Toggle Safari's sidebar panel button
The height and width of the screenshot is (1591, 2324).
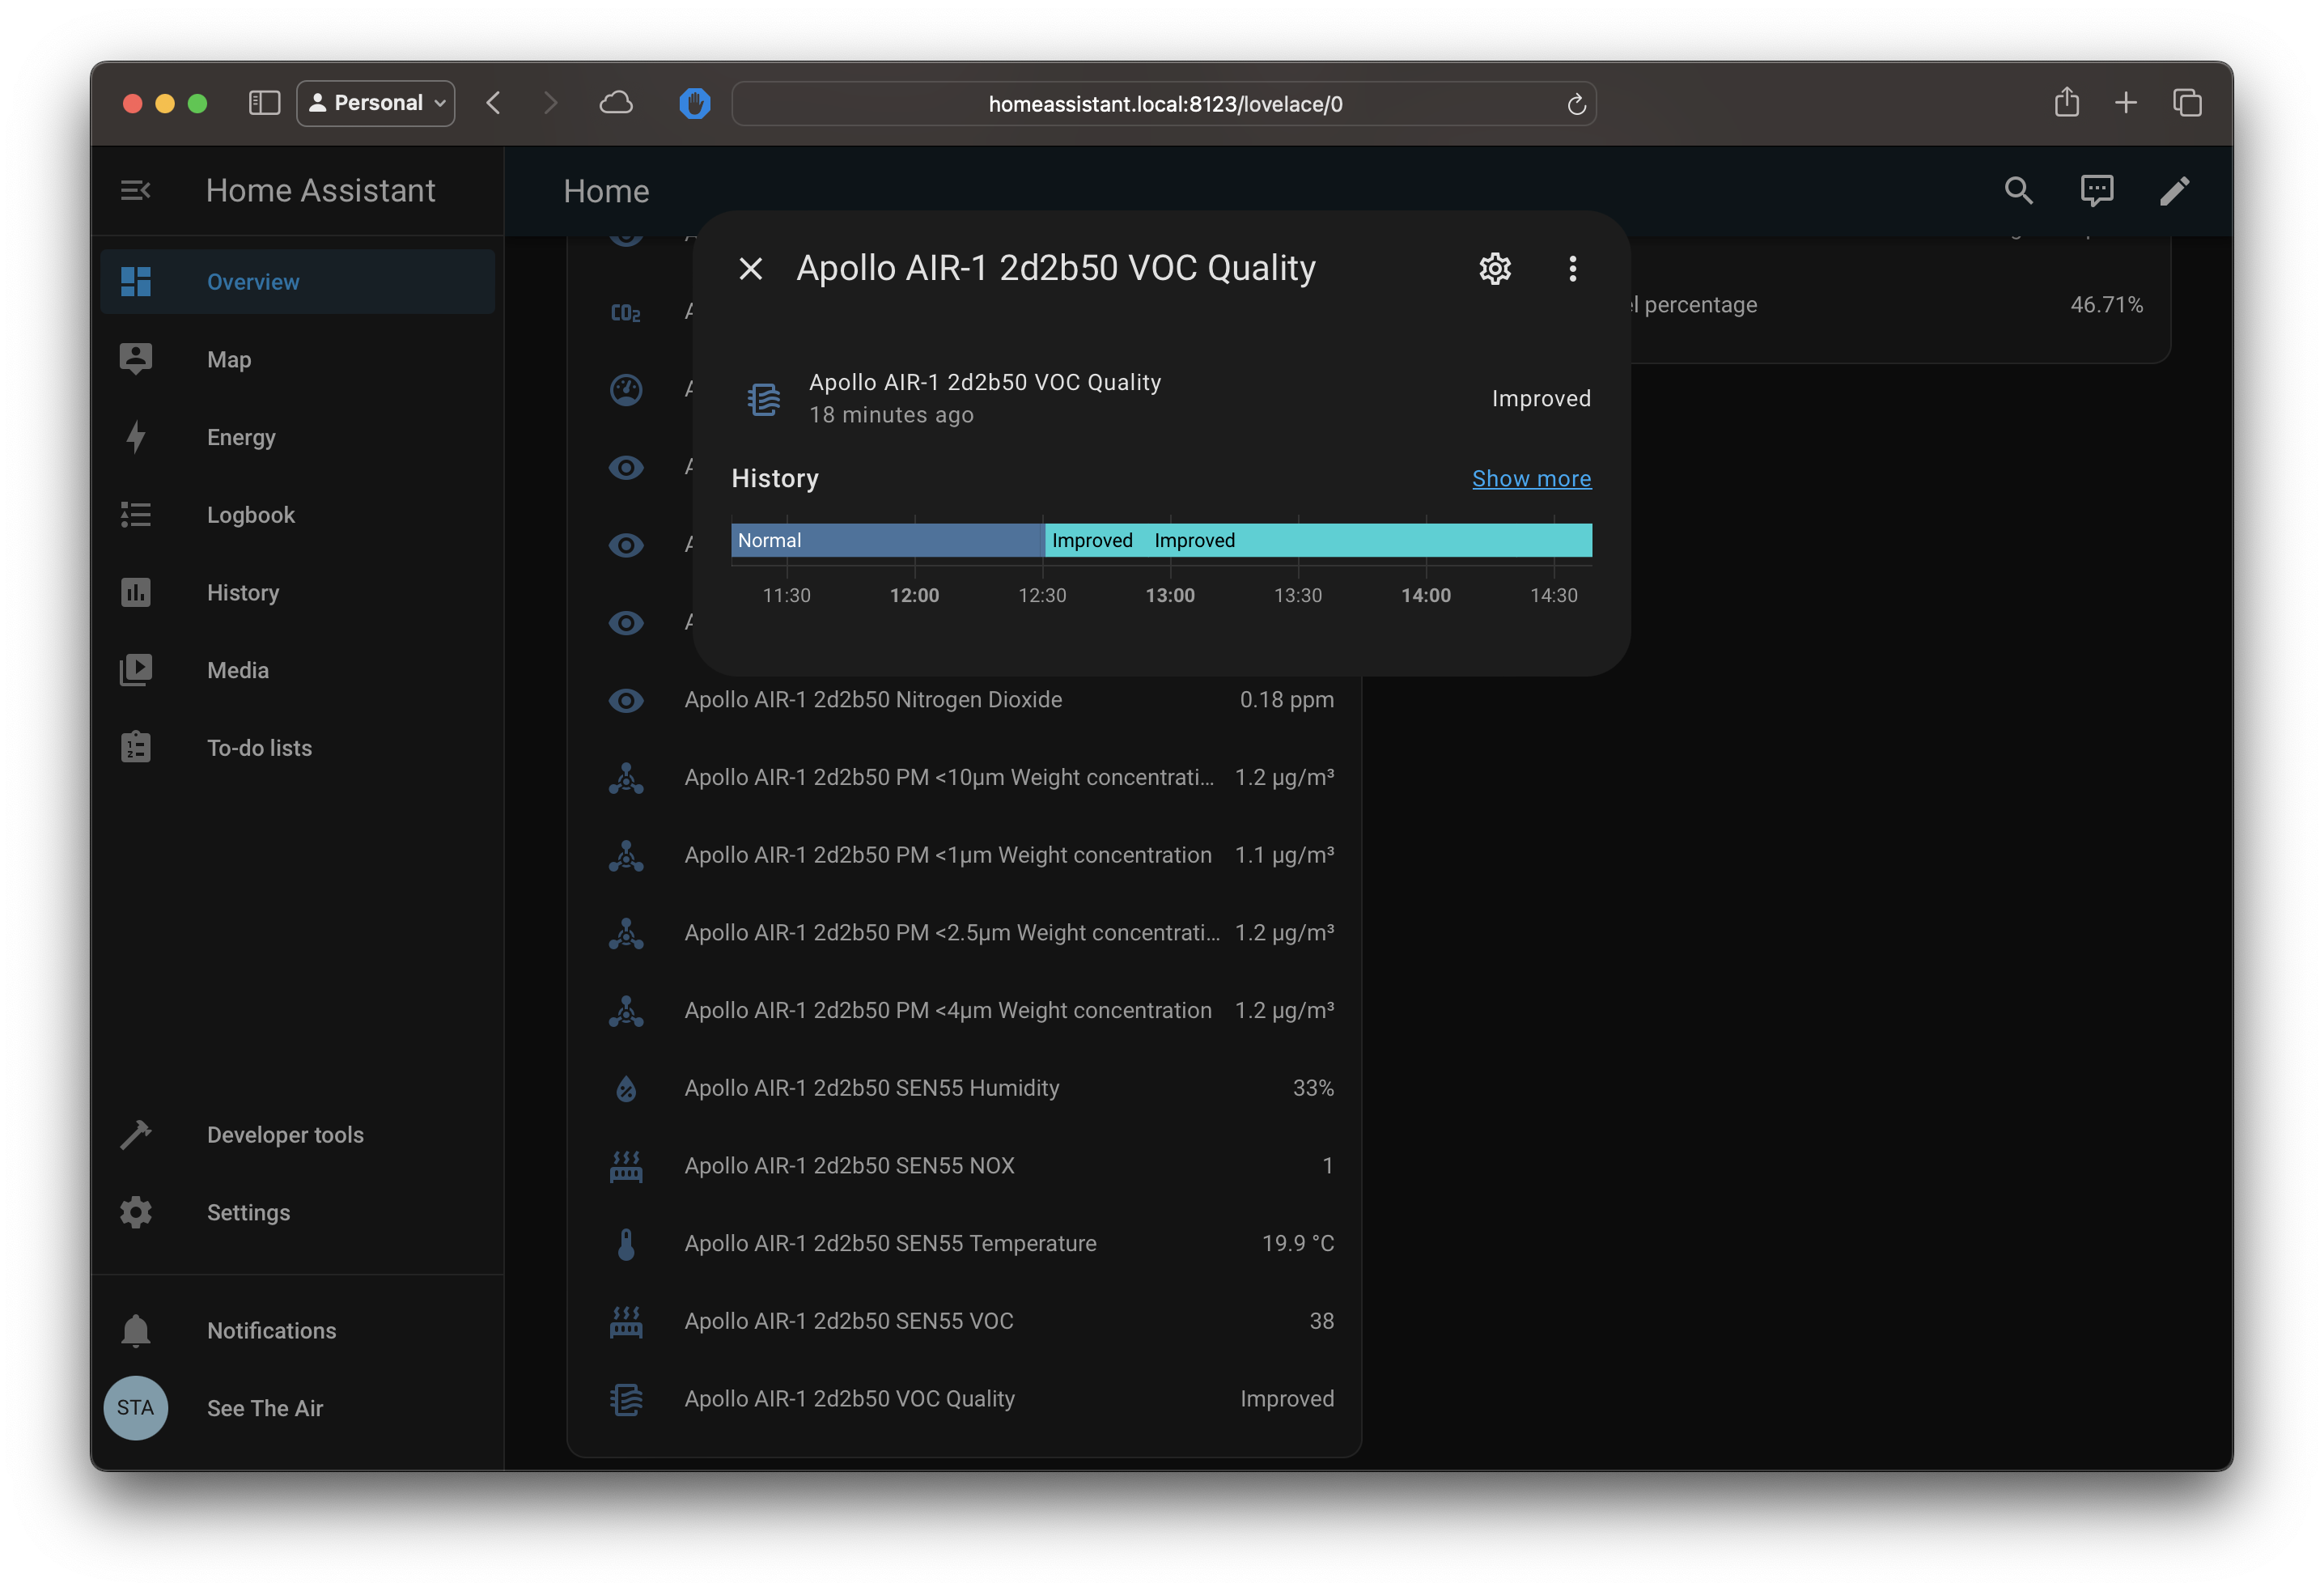click(264, 103)
